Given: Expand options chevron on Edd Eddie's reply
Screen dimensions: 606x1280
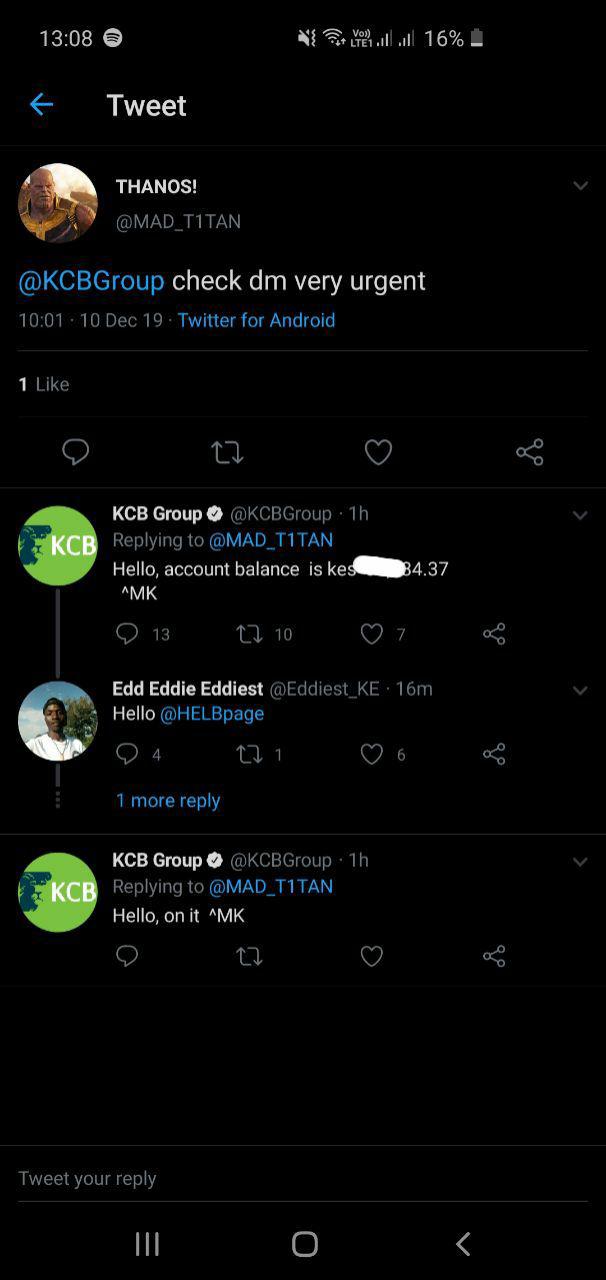Looking at the screenshot, I should [580, 690].
